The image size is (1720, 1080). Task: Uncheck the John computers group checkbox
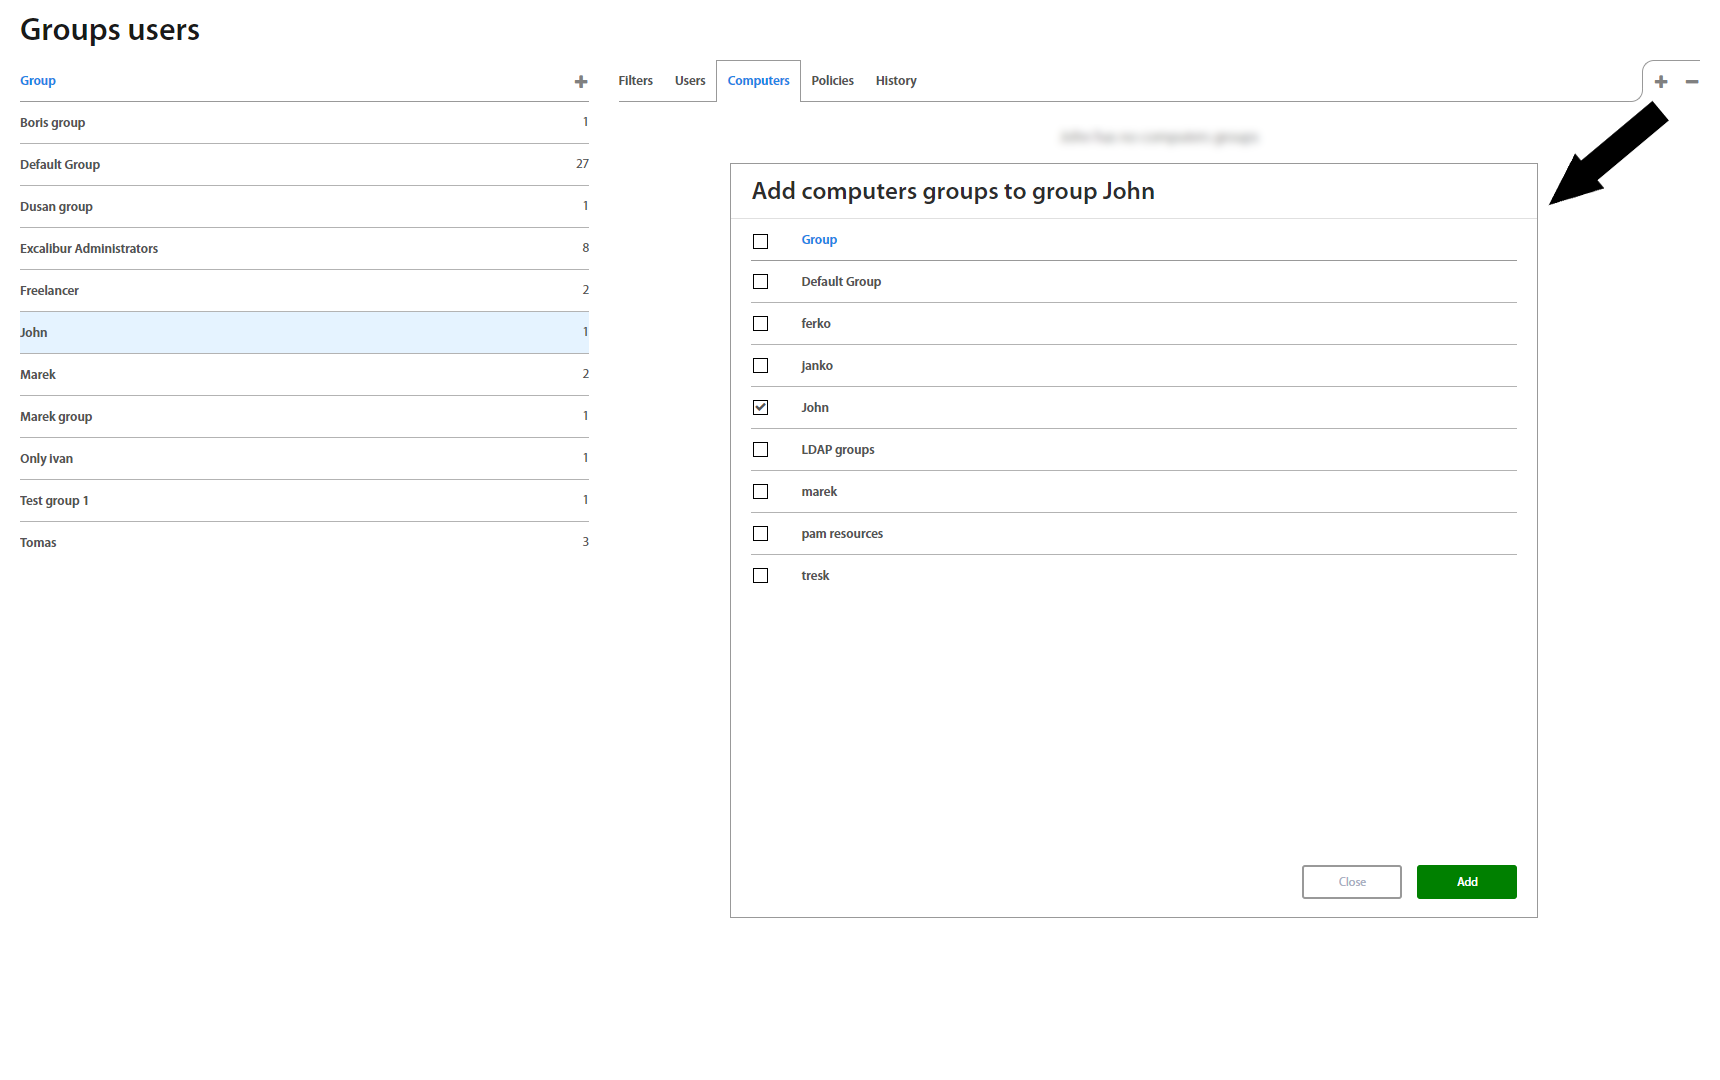pos(761,408)
